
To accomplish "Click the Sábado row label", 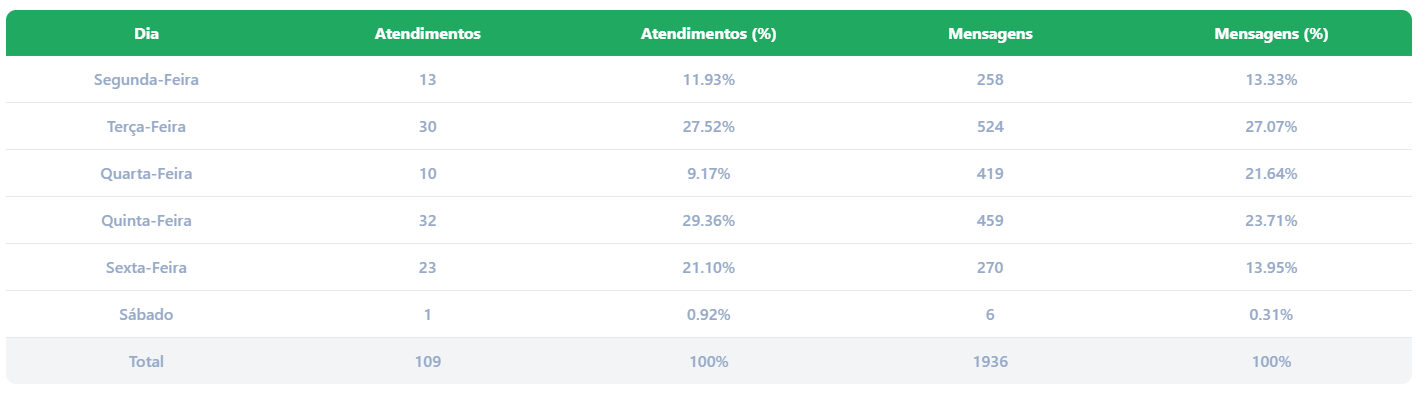I will pyautogui.click(x=146, y=315).
